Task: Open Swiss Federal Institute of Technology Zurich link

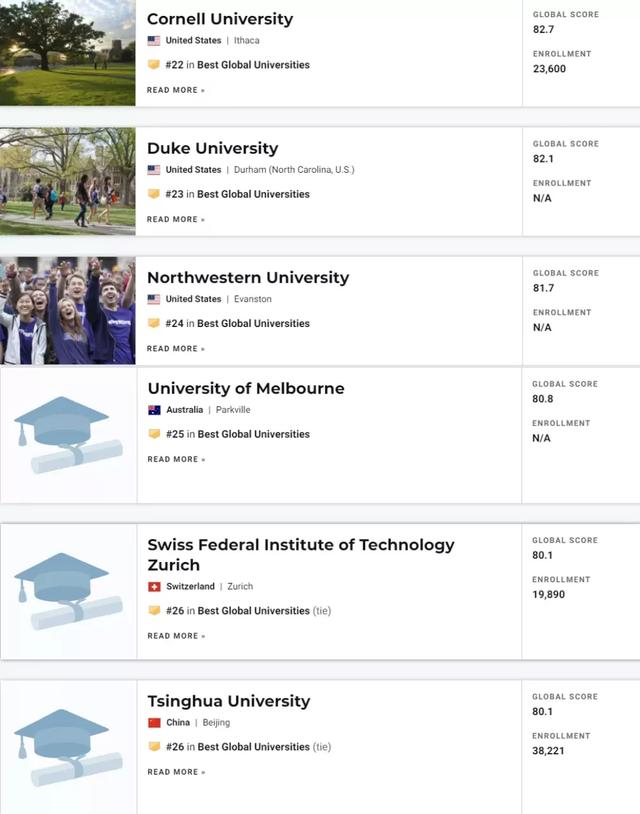Action: pos(301,554)
